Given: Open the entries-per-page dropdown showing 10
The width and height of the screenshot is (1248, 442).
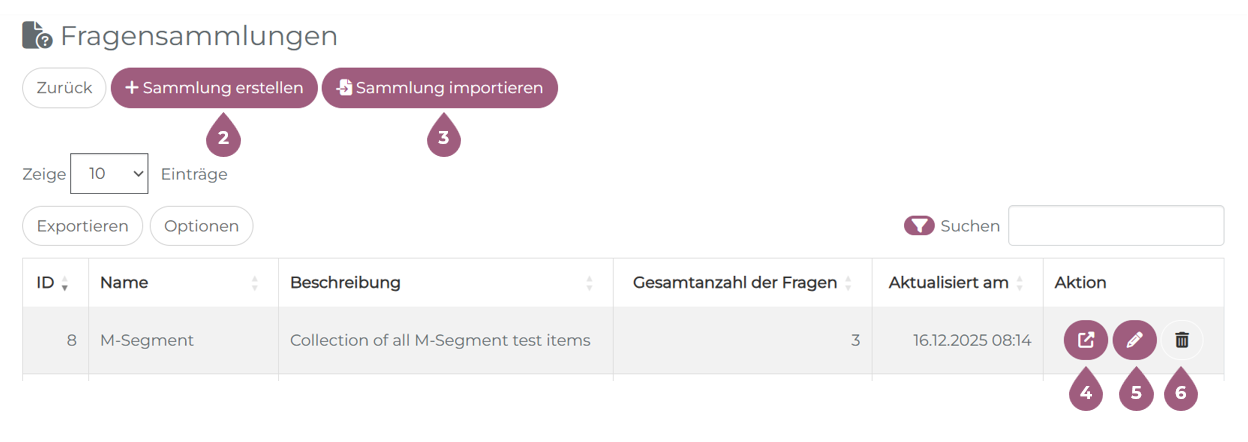Looking at the screenshot, I should point(109,174).
